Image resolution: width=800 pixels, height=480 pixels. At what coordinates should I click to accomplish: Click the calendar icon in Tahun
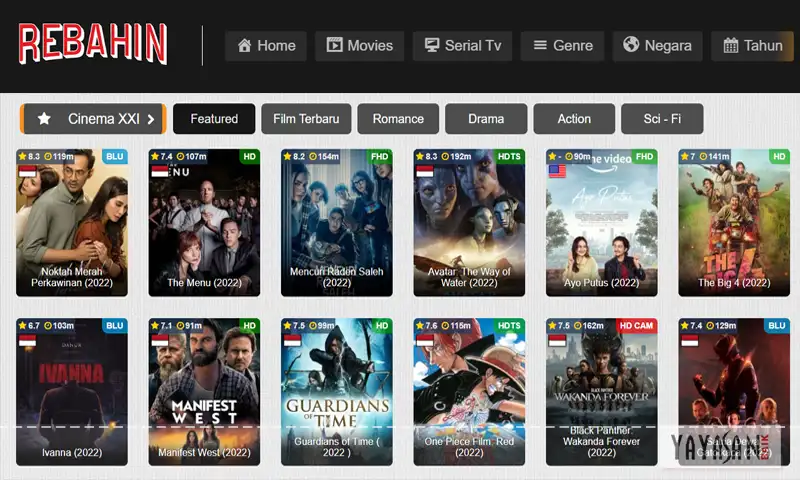coord(731,45)
